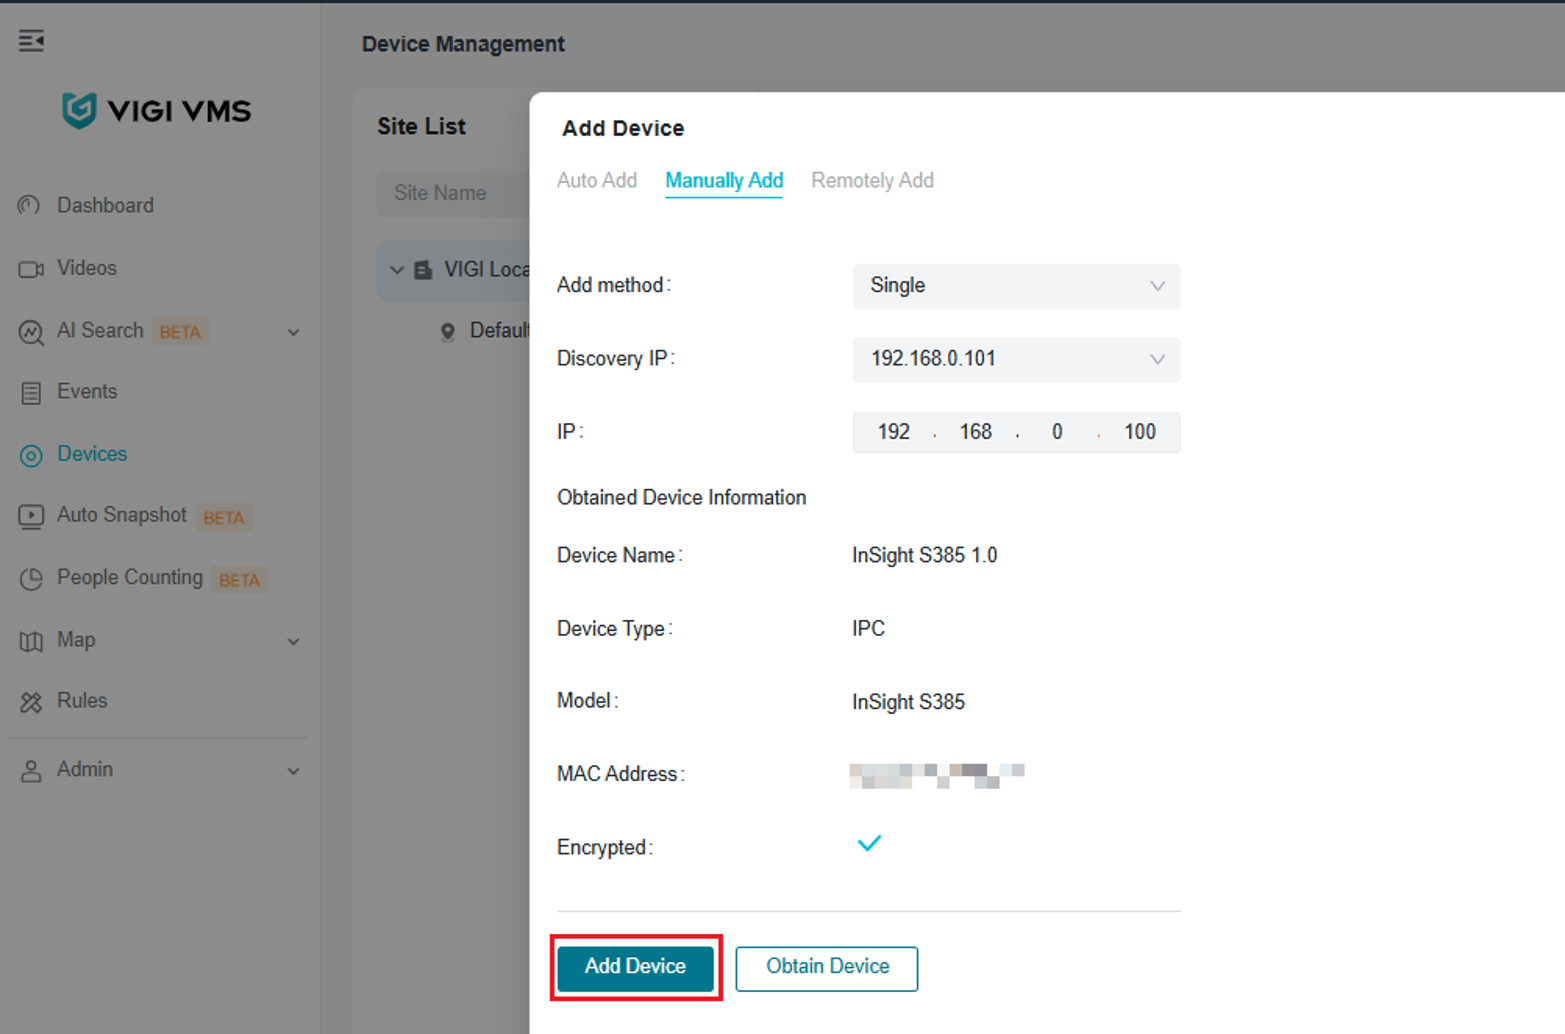
Task: Click the second IP octet 168
Action: (976, 432)
